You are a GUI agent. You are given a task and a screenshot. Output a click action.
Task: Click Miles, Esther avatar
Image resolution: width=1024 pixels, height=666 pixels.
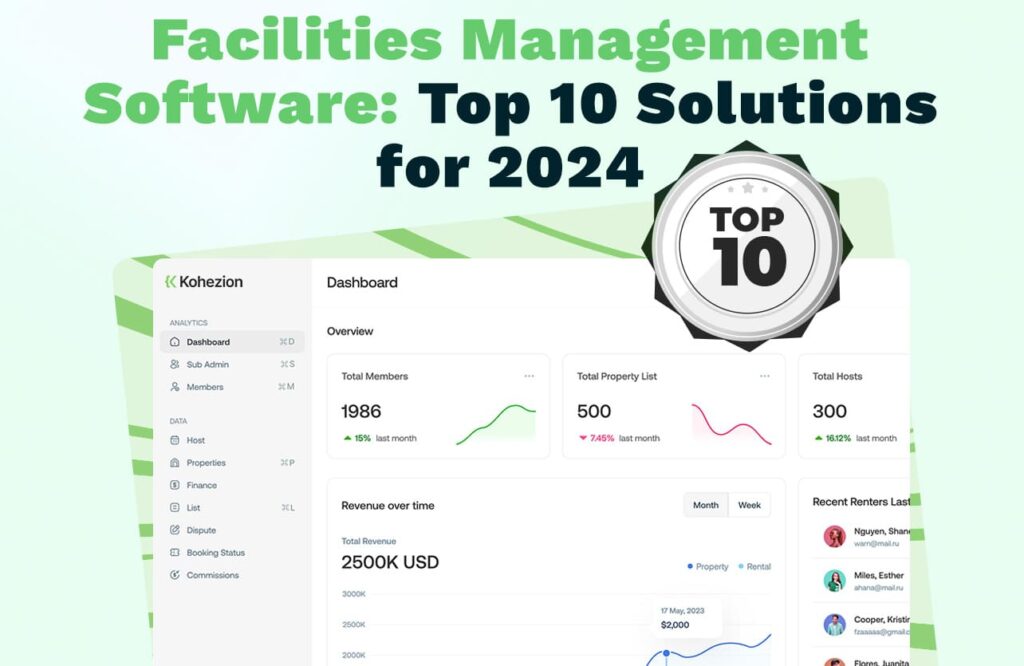(835, 580)
